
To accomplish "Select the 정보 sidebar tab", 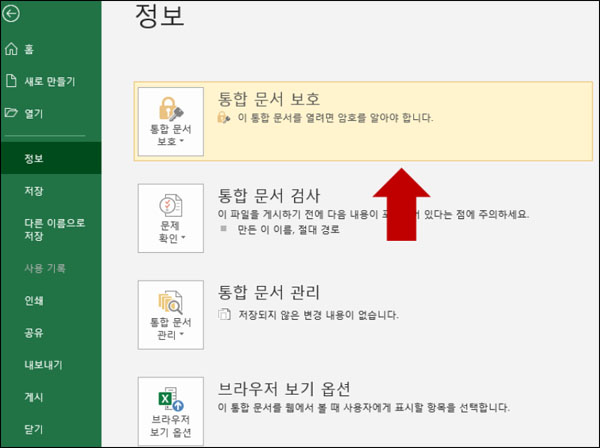I will 51,158.
